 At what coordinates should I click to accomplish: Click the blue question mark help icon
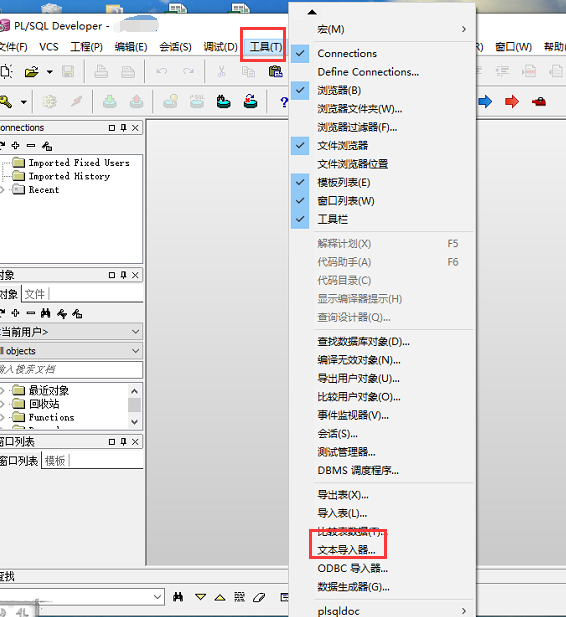coord(283,102)
